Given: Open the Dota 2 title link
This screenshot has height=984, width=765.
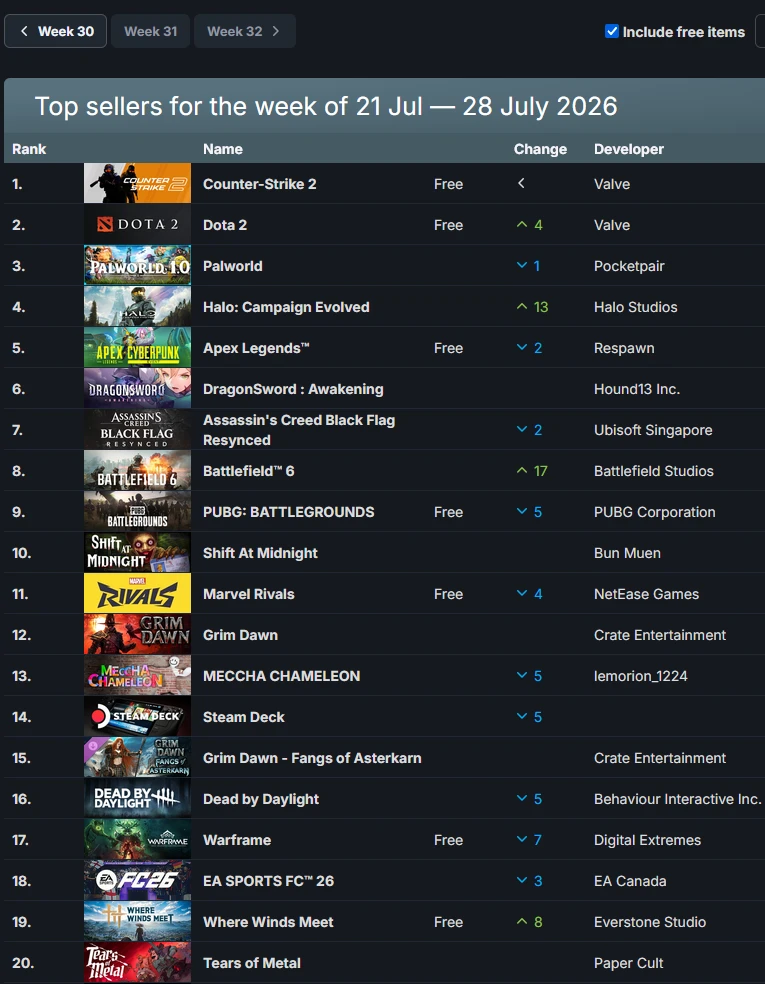Looking at the screenshot, I should (x=225, y=225).
